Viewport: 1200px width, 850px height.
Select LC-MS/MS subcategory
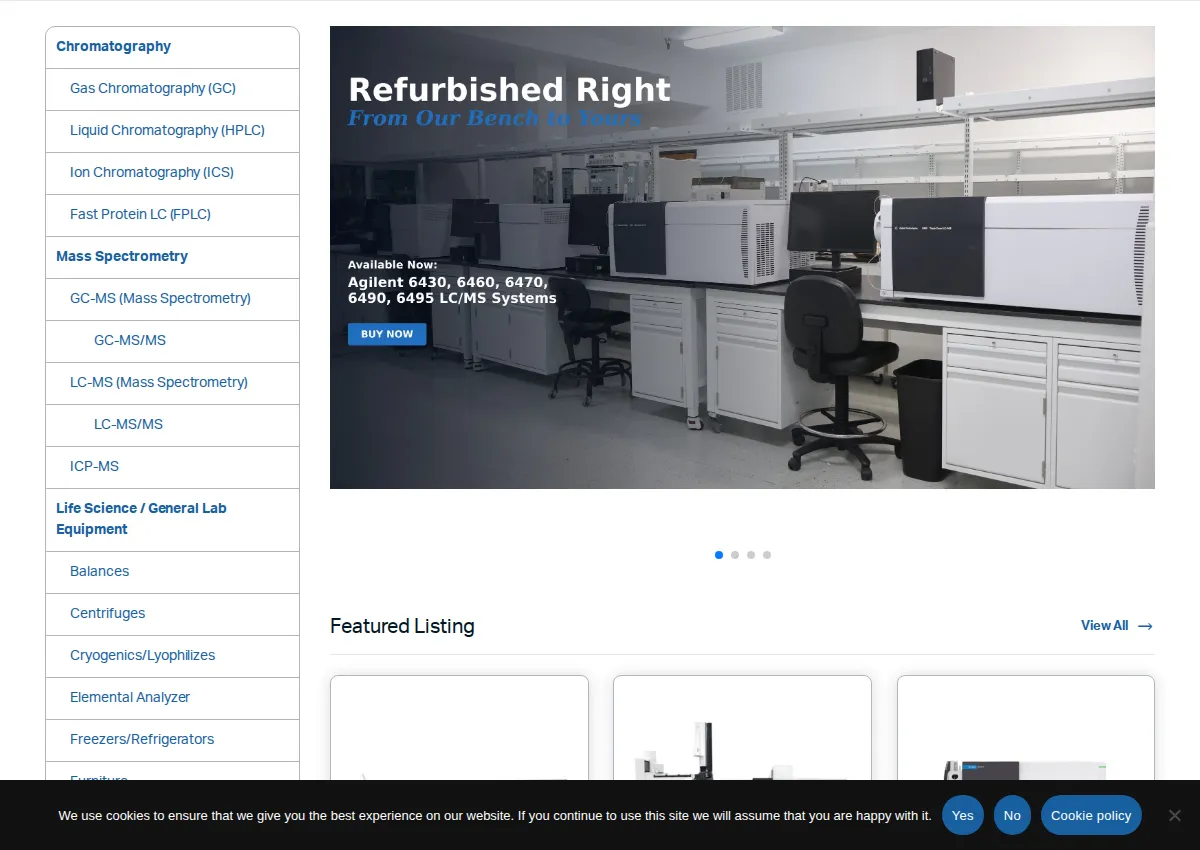point(128,425)
